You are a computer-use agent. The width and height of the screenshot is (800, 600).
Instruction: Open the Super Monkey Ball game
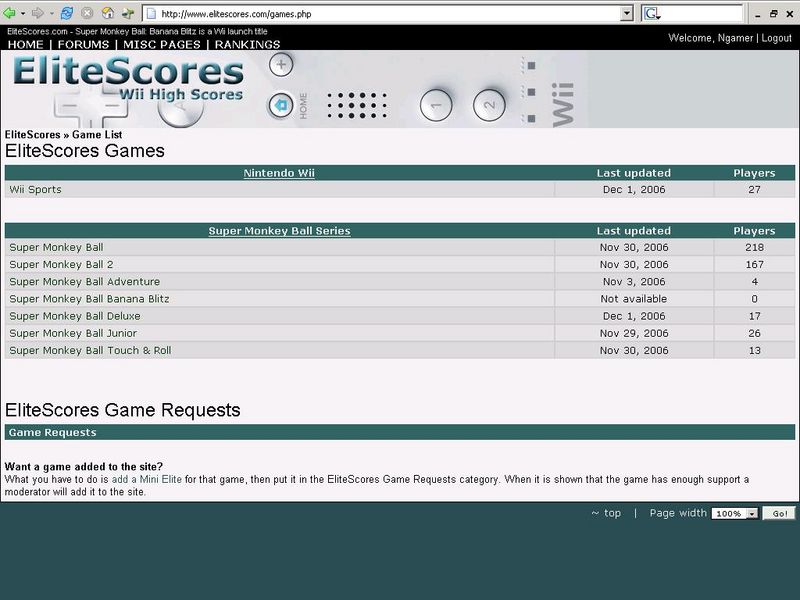pos(56,247)
